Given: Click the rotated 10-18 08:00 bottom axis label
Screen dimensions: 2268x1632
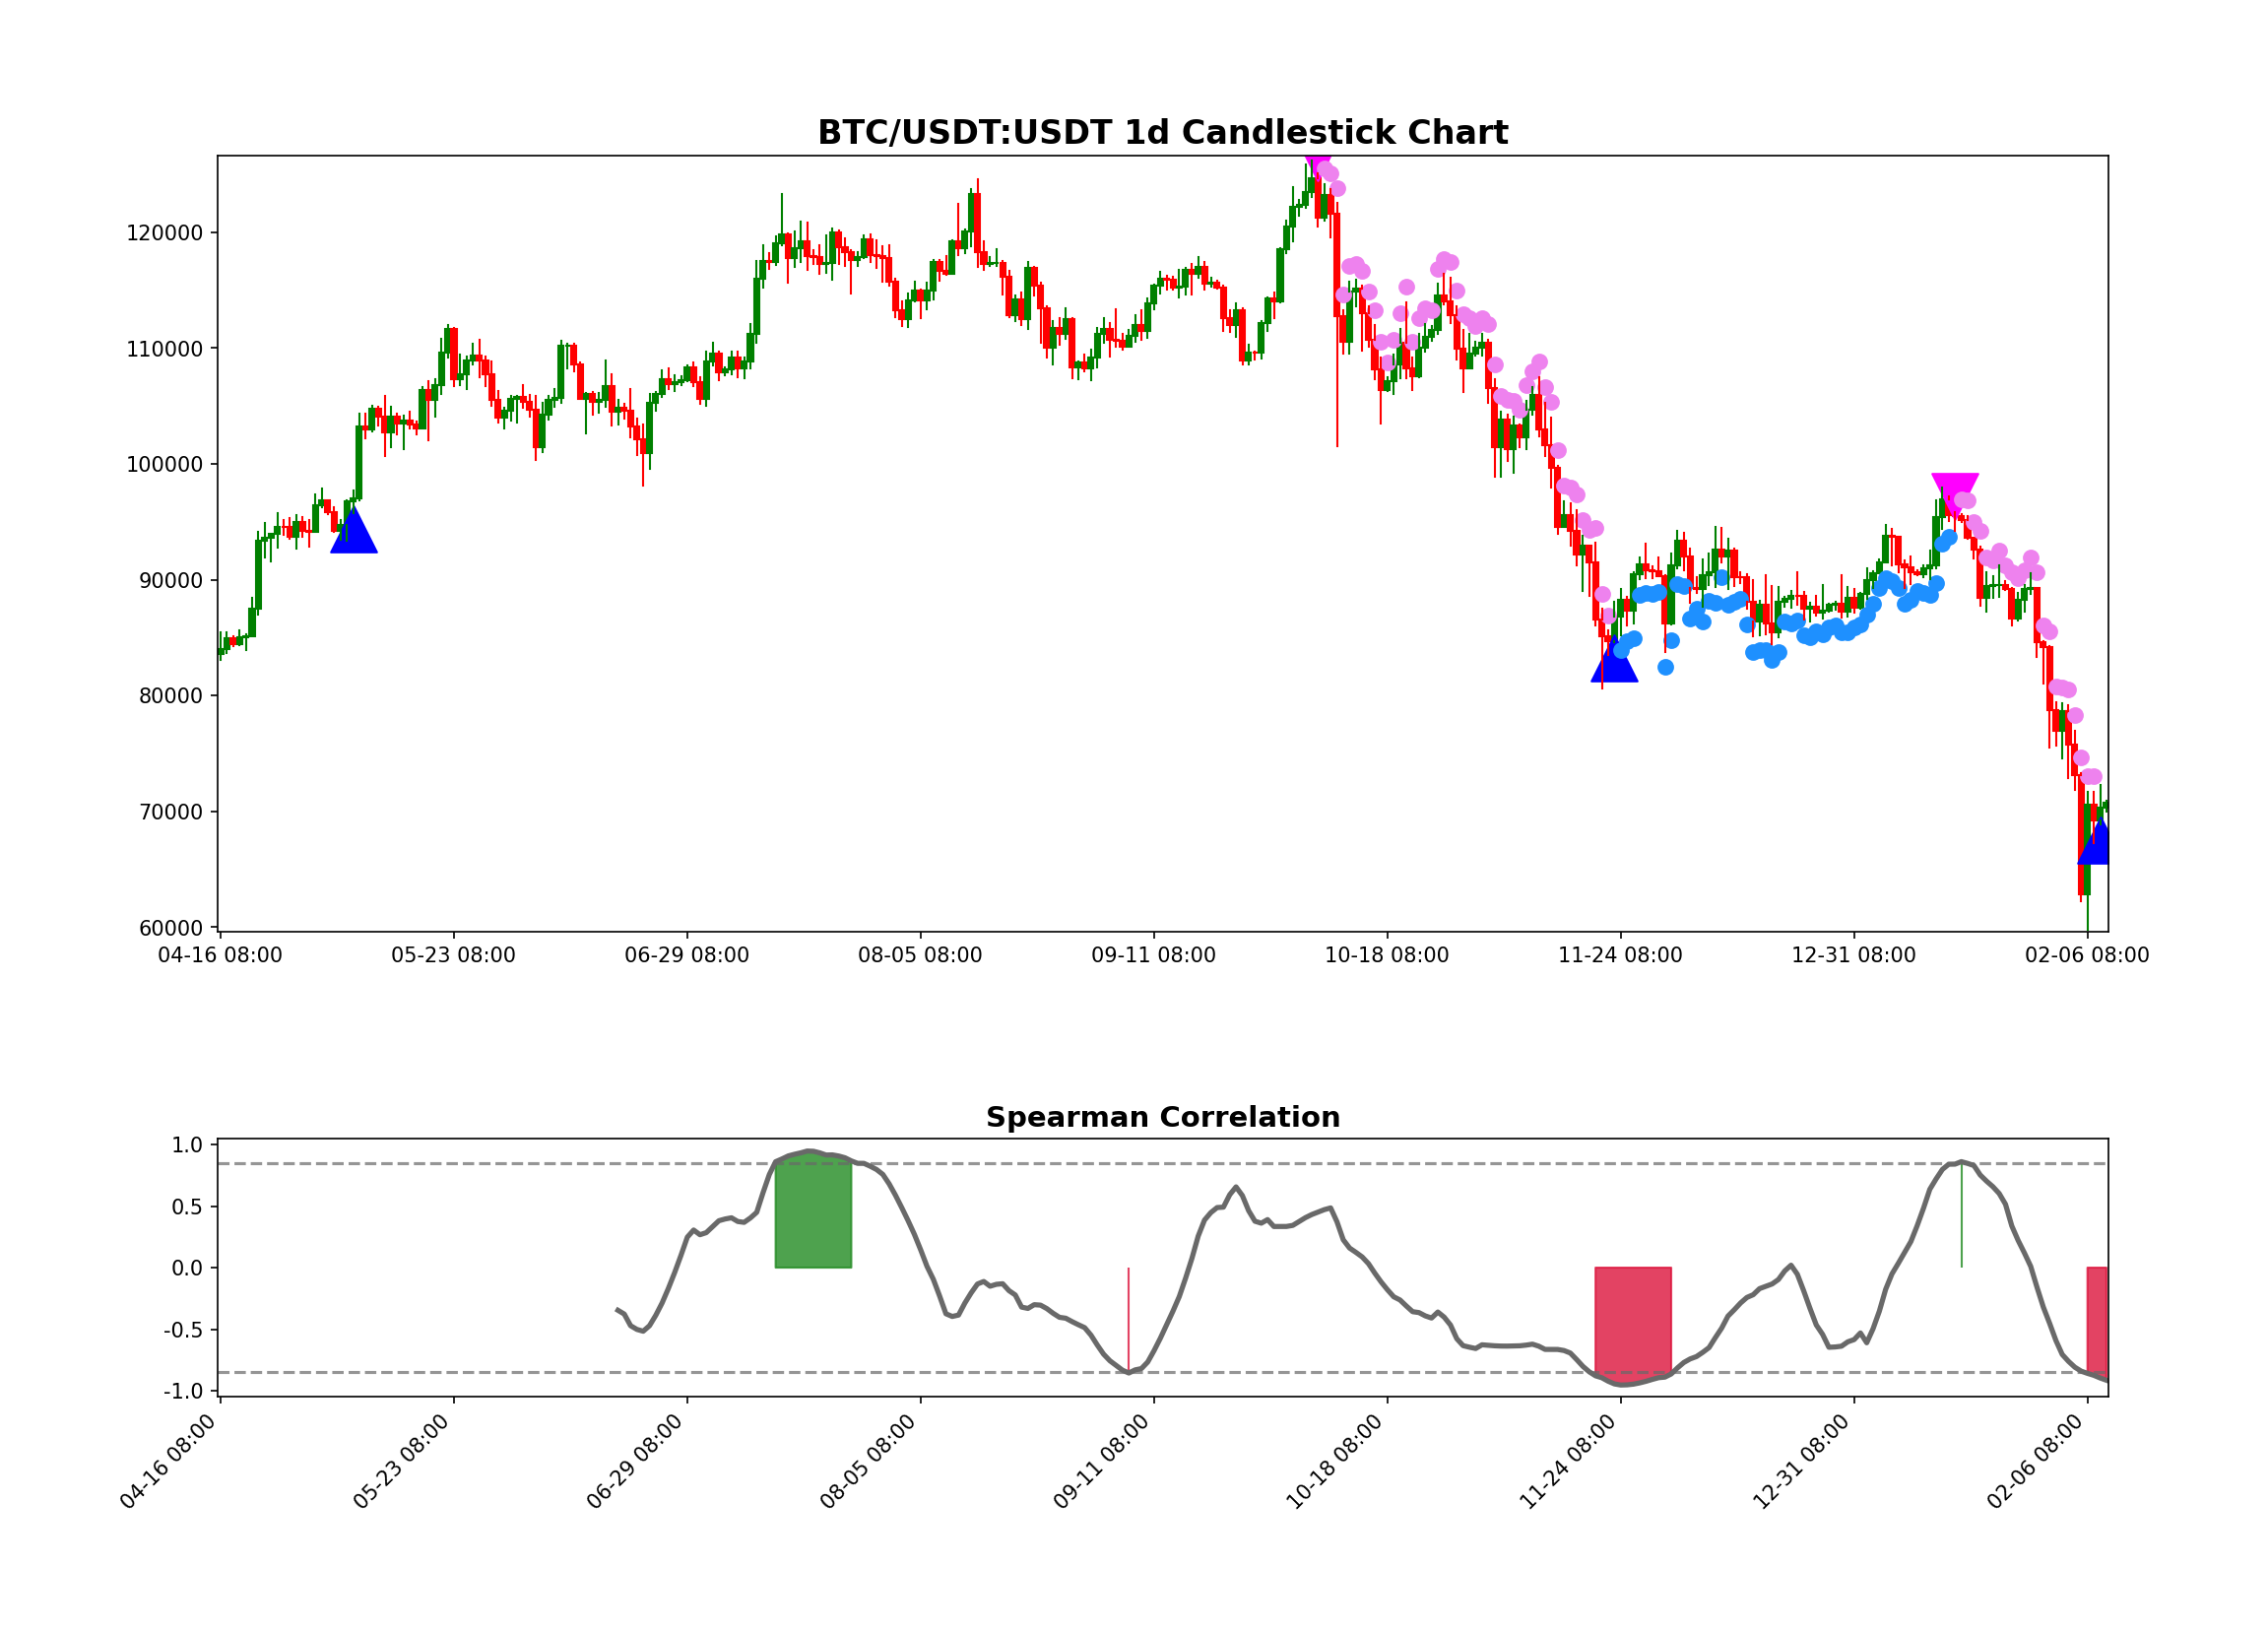Looking at the screenshot, I should point(1334,1462).
